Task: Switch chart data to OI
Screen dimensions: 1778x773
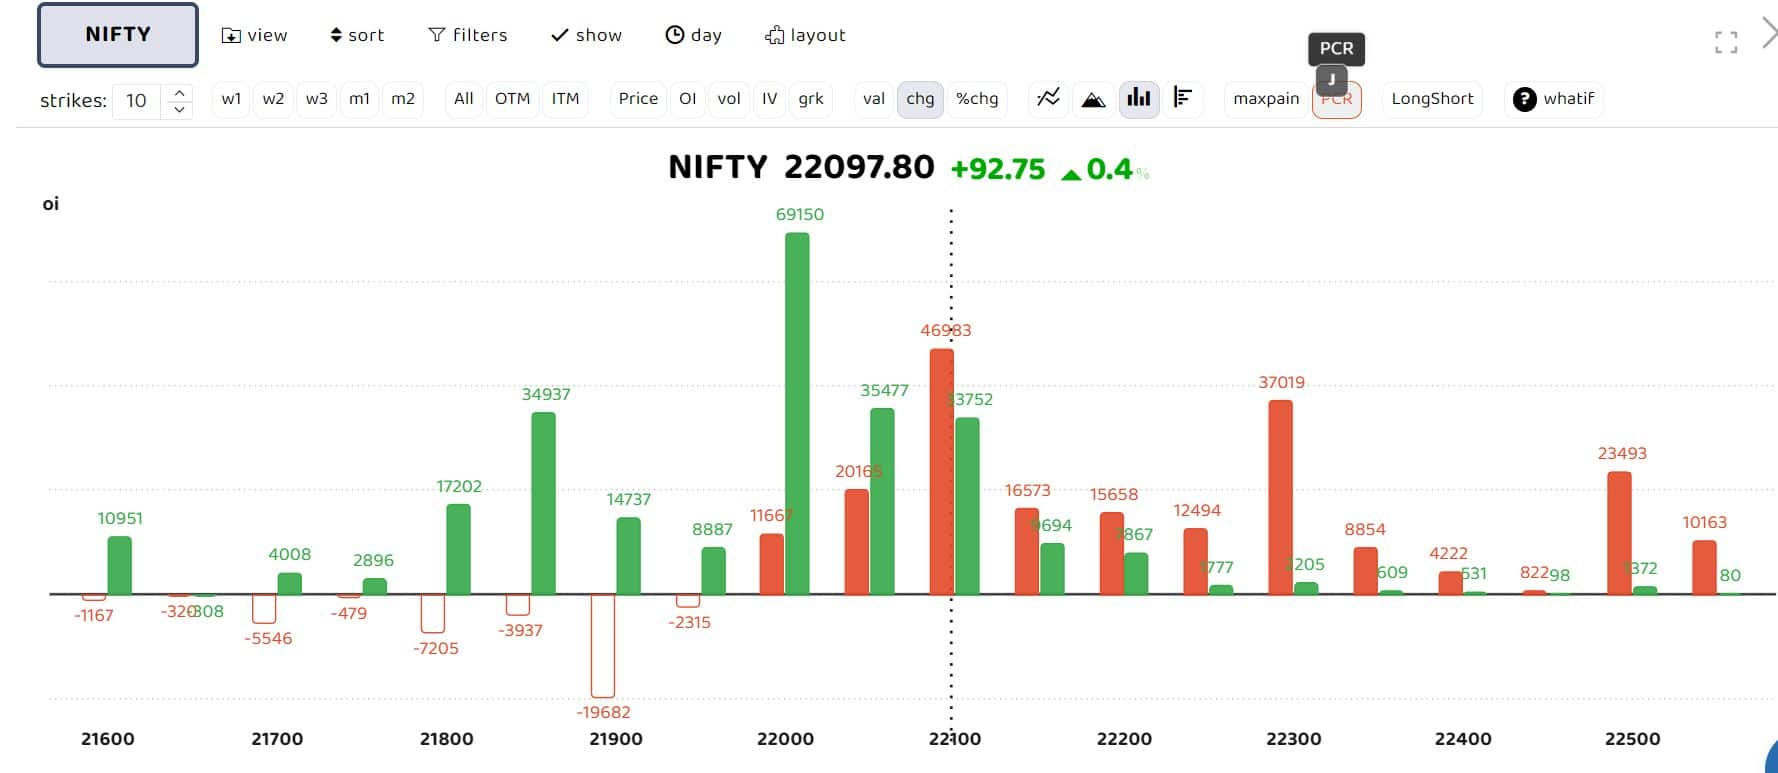Action: (x=687, y=99)
